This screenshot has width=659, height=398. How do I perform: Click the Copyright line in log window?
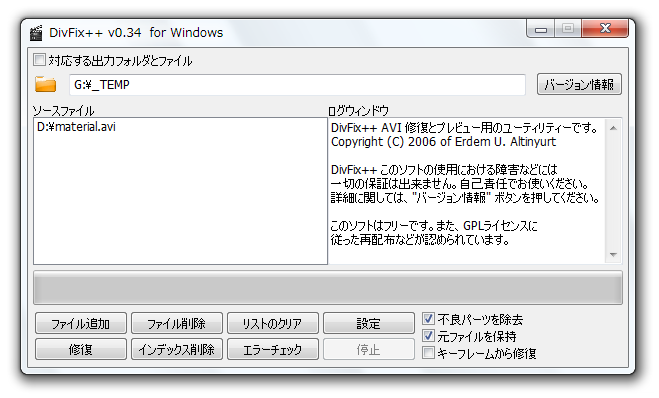coord(443,142)
